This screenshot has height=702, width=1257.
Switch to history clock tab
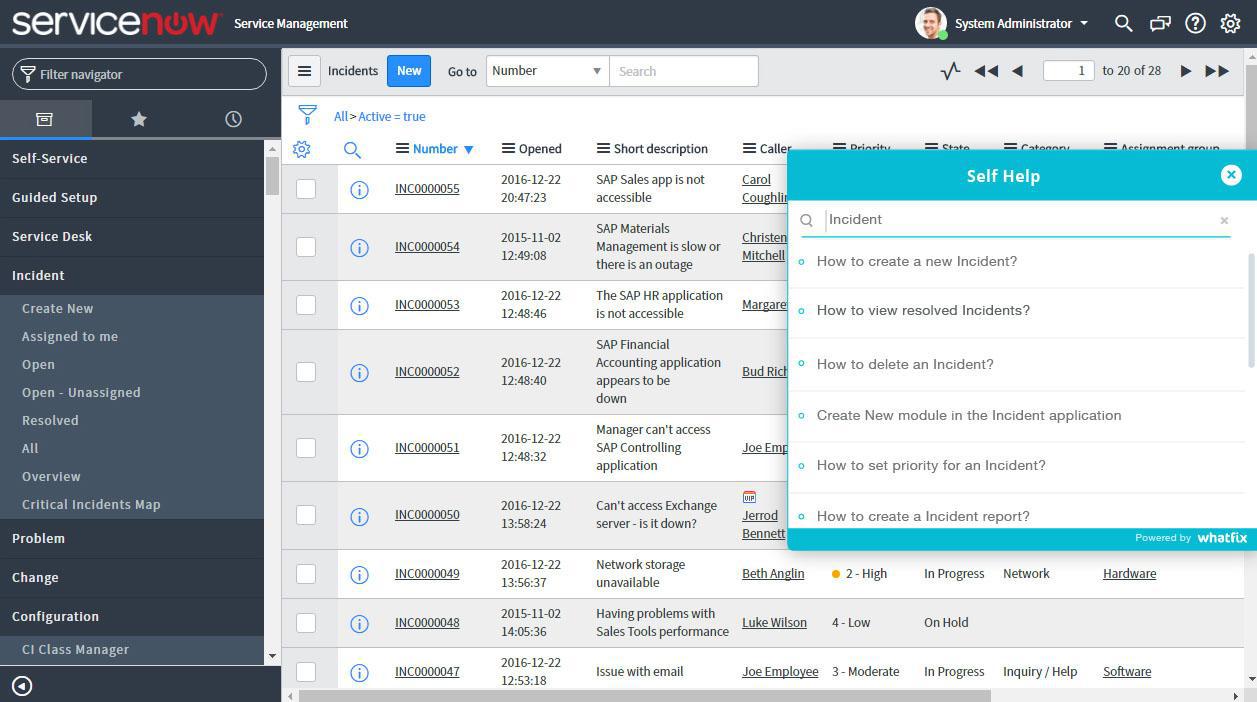coord(233,119)
